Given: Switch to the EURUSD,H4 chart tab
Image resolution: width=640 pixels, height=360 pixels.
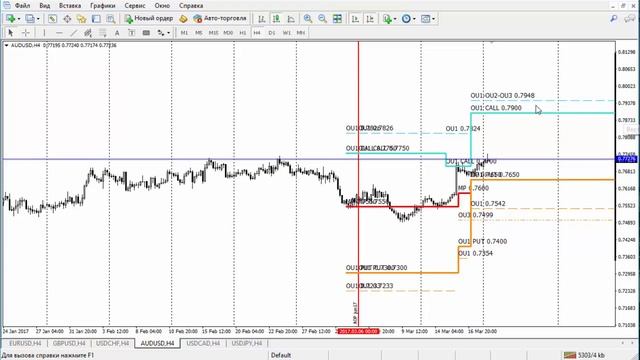Looking at the screenshot, I should click(x=25, y=343).
